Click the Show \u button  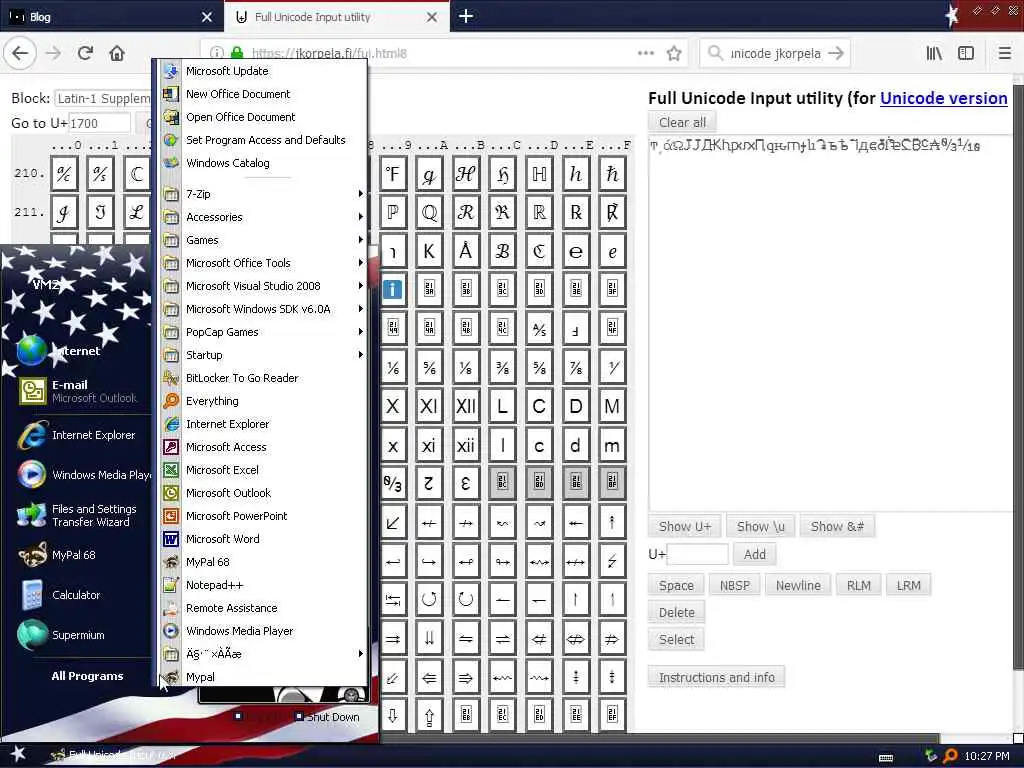click(760, 526)
